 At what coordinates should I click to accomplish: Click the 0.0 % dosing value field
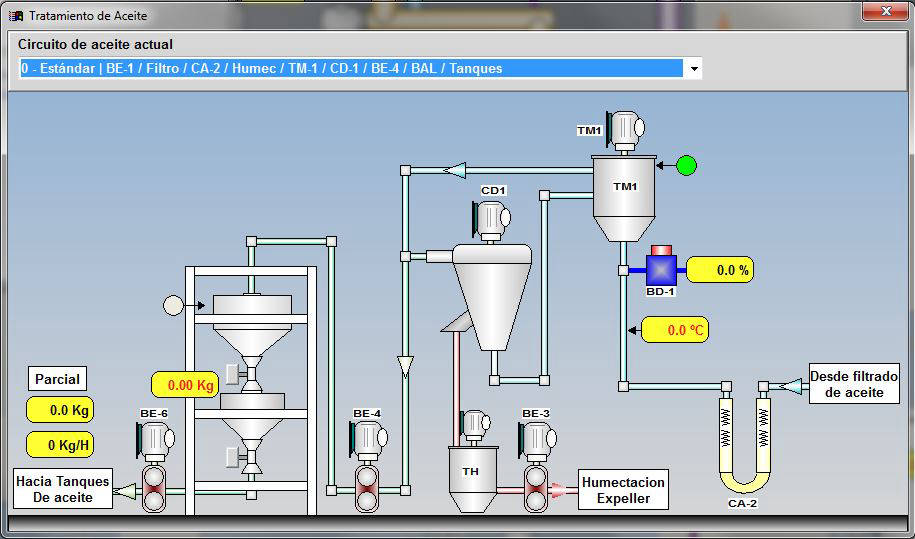click(x=719, y=270)
